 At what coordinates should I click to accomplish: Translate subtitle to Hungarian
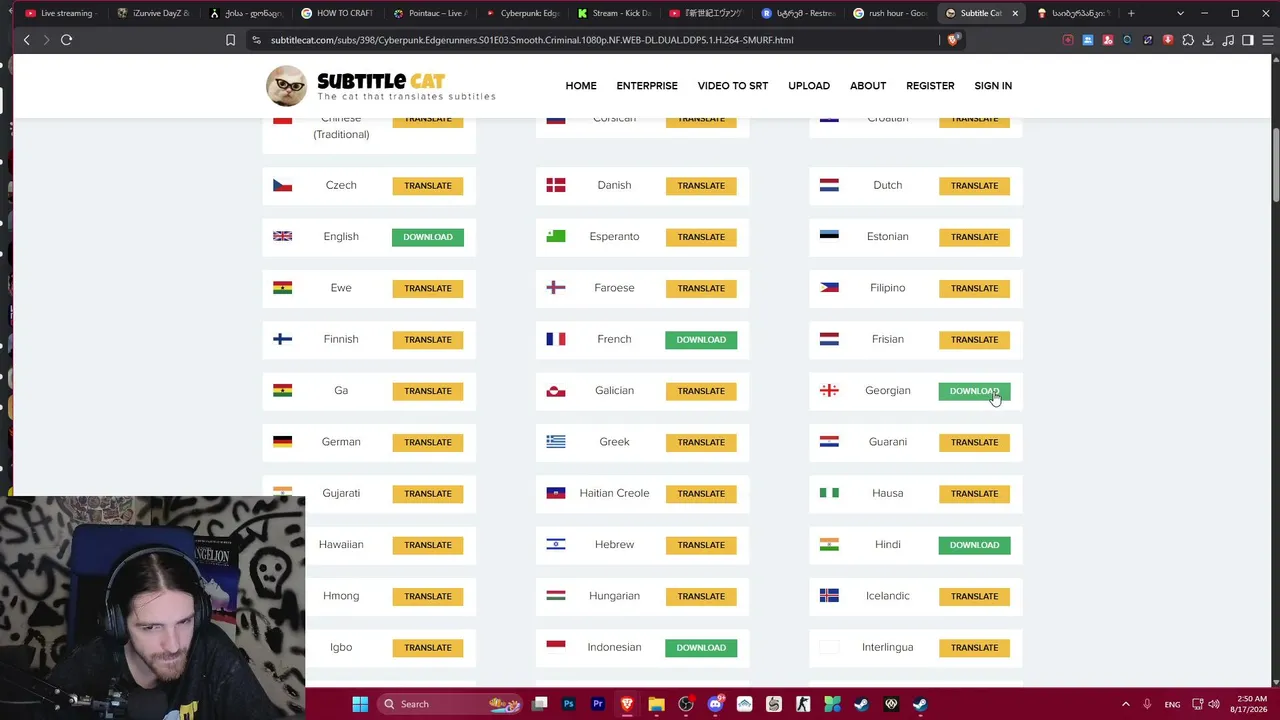coord(701,596)
